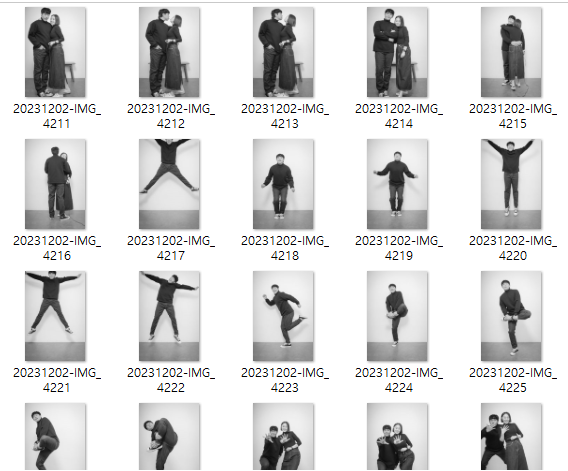Select the thumbnail of 20231202-IMG_4211

pos(55,52)
